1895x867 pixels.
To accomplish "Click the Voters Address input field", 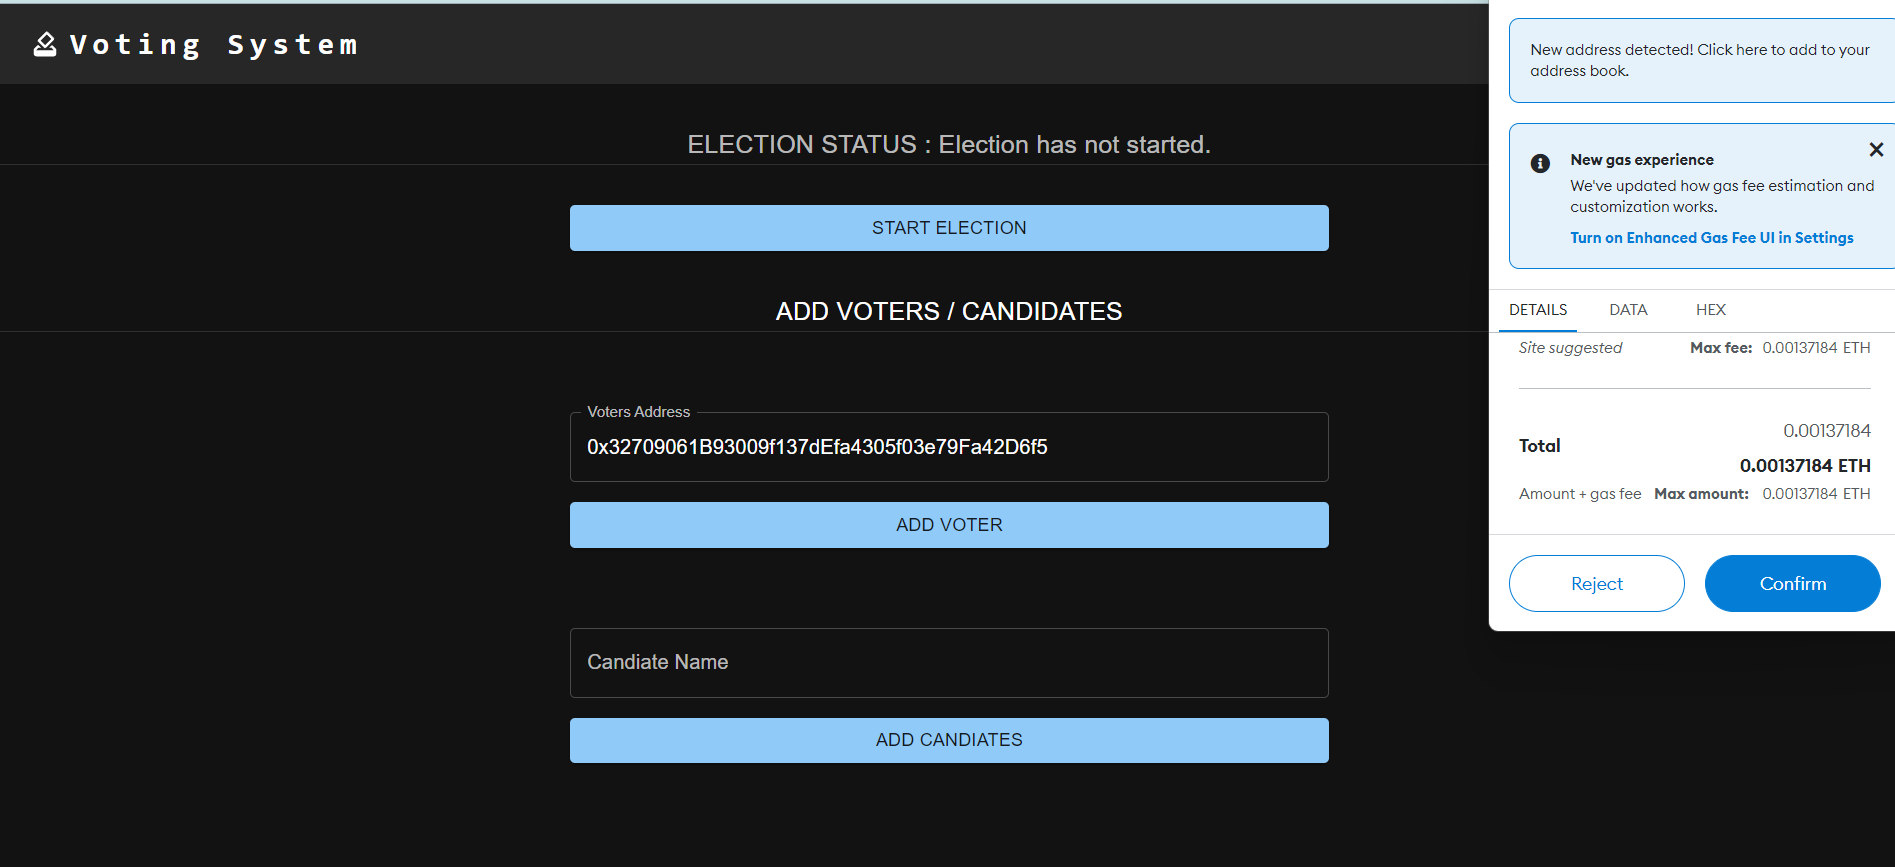I will (x=948, y=447).
